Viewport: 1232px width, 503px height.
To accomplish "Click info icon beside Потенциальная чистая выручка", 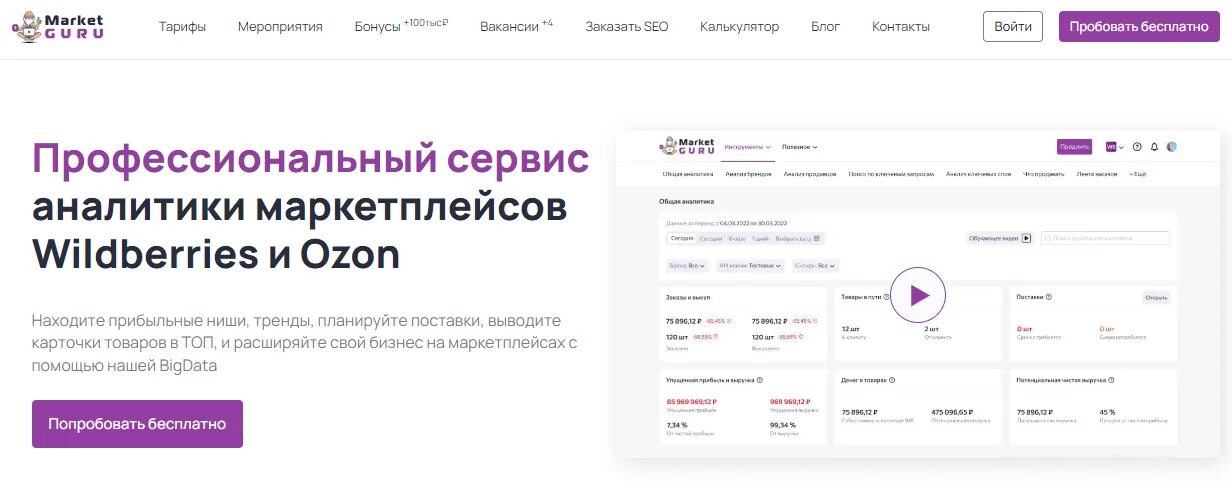I will click(1111, 380).
